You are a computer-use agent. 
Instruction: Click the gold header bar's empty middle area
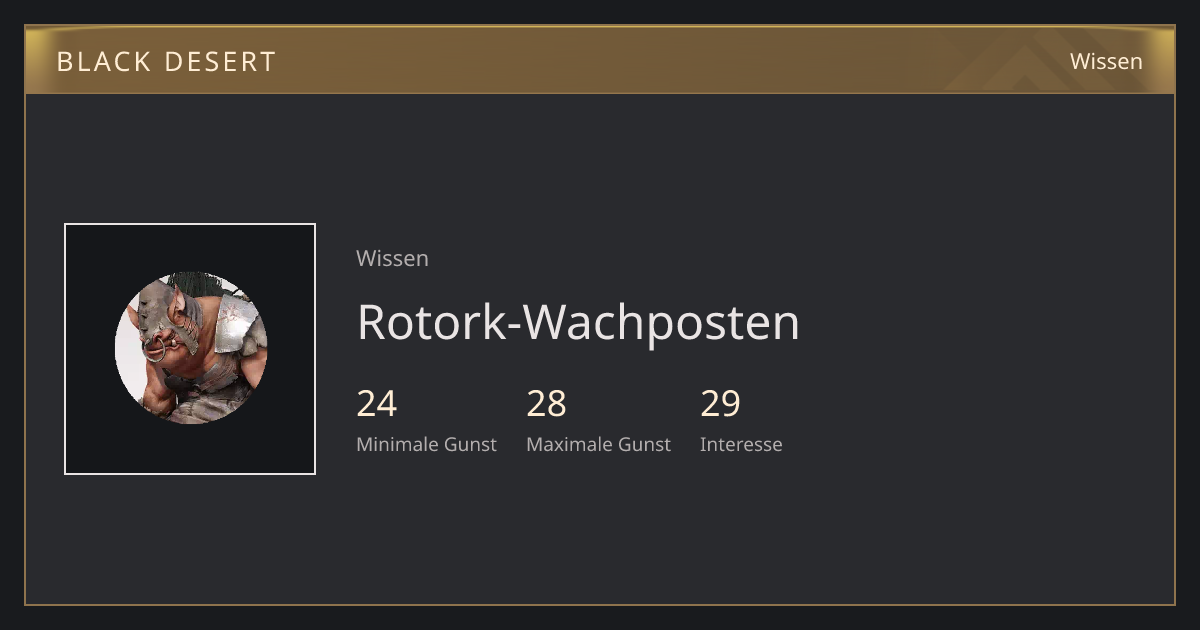click(x=600, y=61)
